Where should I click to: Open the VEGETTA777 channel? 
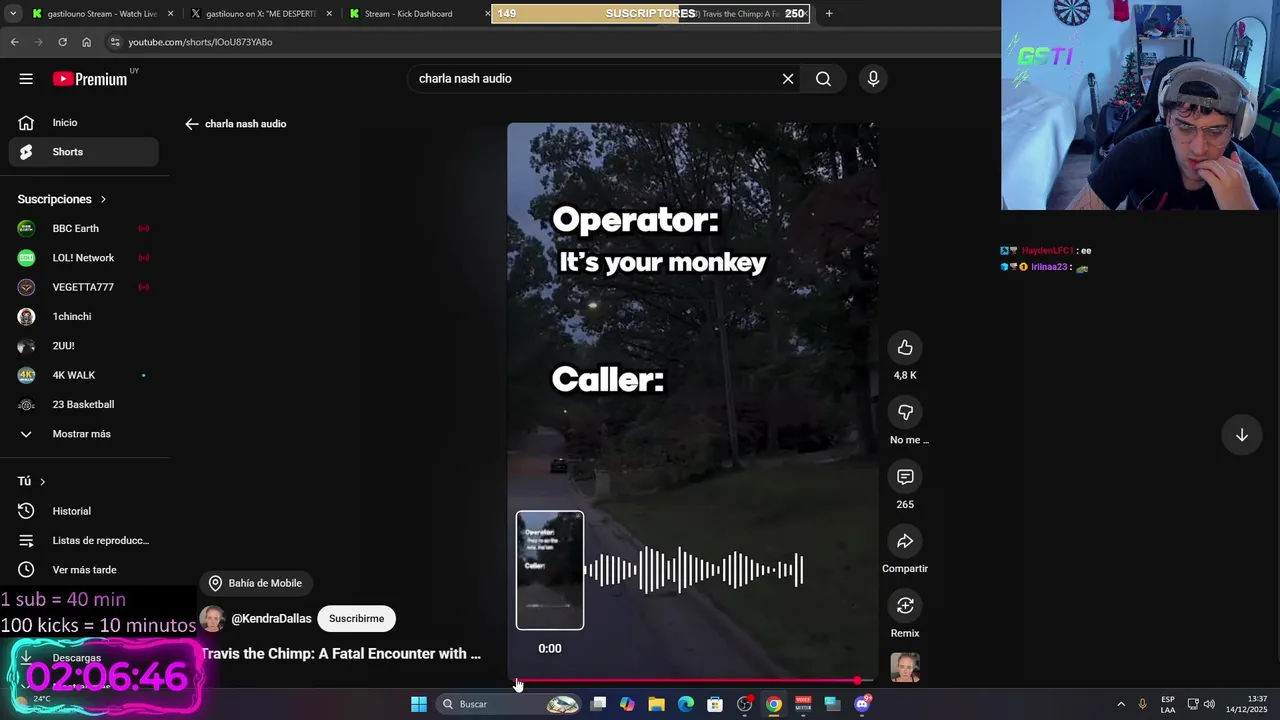click(84, 287)
